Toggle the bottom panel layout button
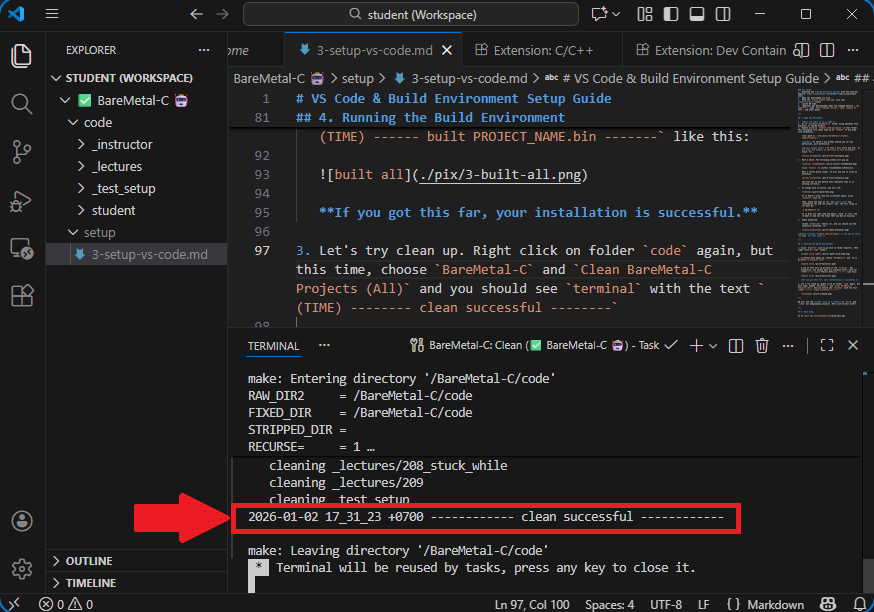This screenshot has height=612, width=874. click(698, 15)
